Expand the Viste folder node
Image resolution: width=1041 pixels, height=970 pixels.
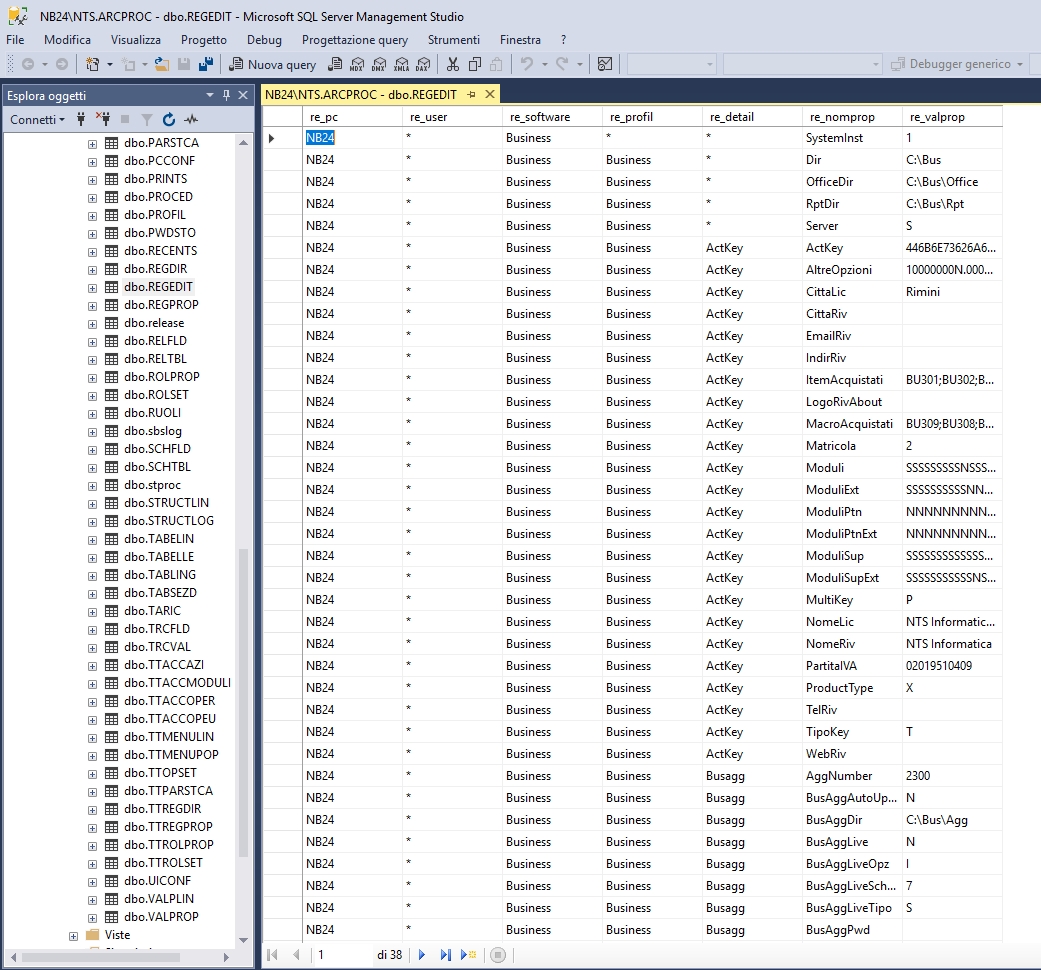(x=73, y=935)
